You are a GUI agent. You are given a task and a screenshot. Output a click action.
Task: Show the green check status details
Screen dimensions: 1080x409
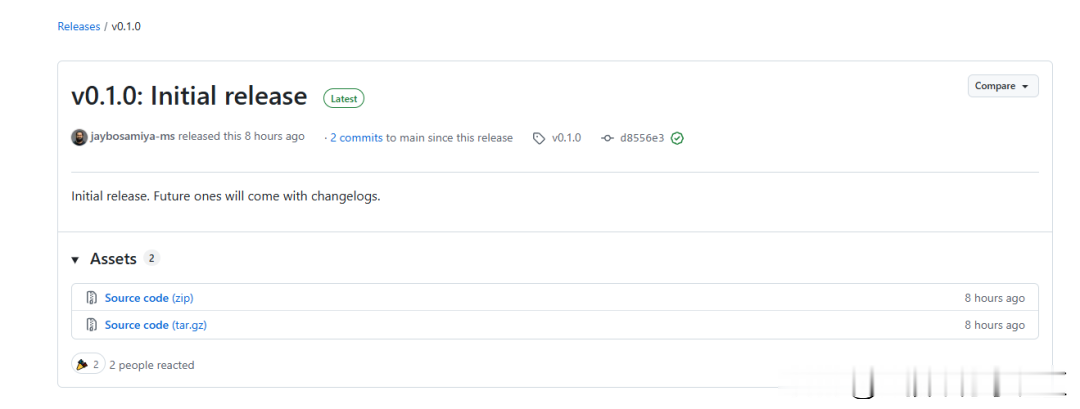677,138
